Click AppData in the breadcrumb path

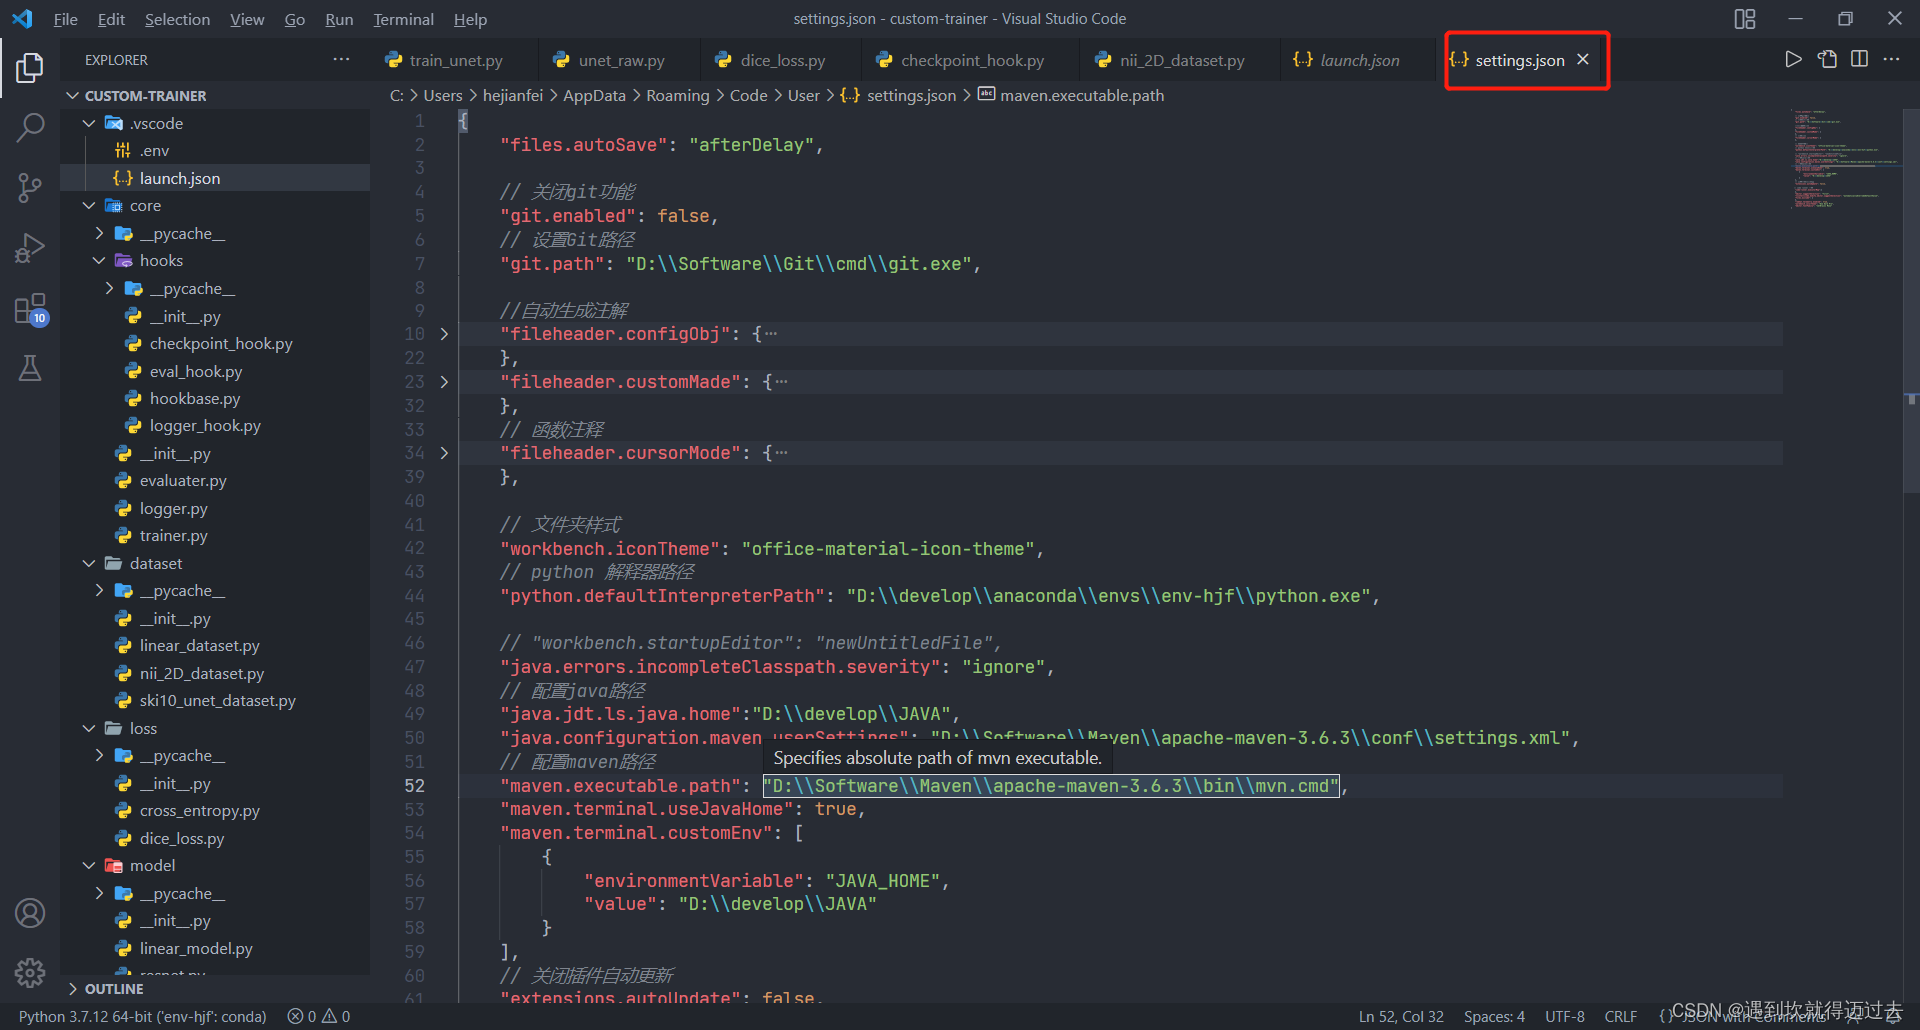[x=594, y=96]
